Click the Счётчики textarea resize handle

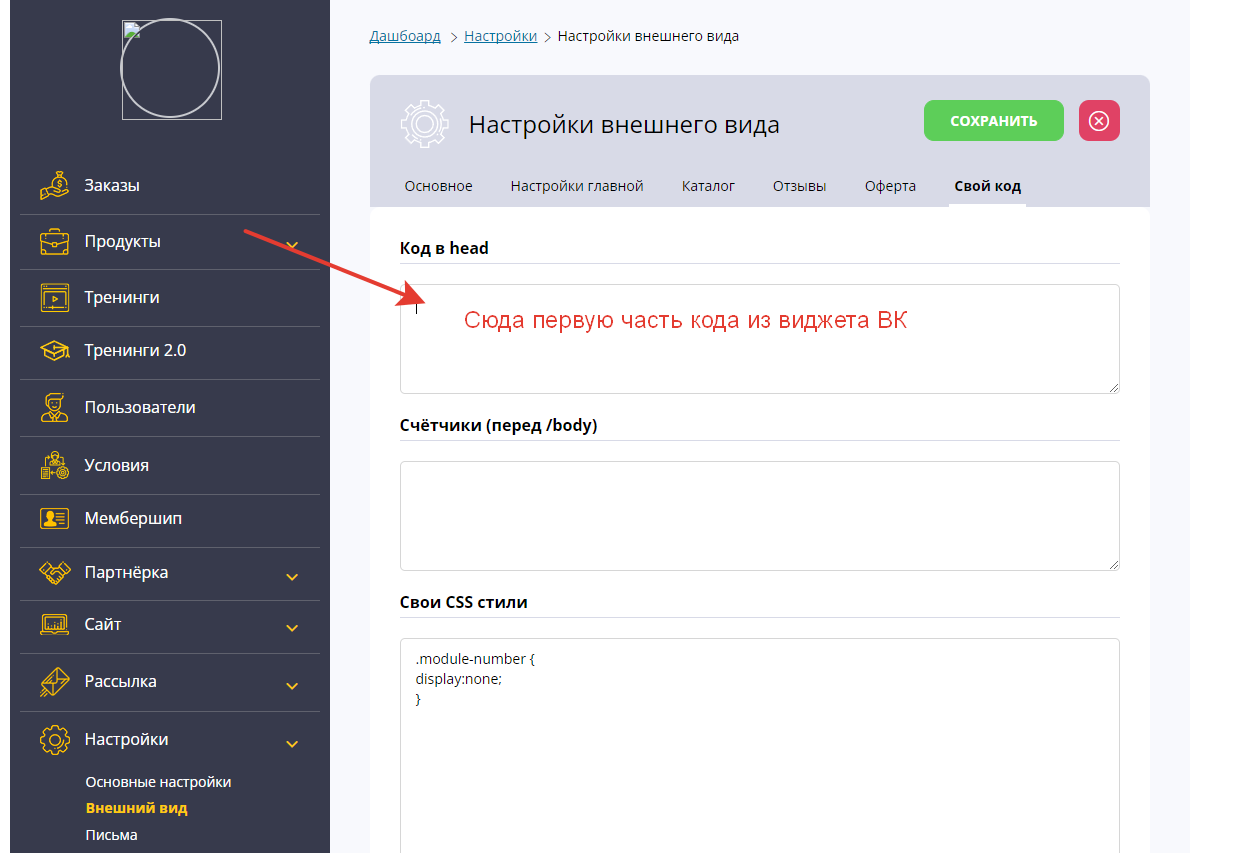pyautogui.click(x=1113, y=564)
